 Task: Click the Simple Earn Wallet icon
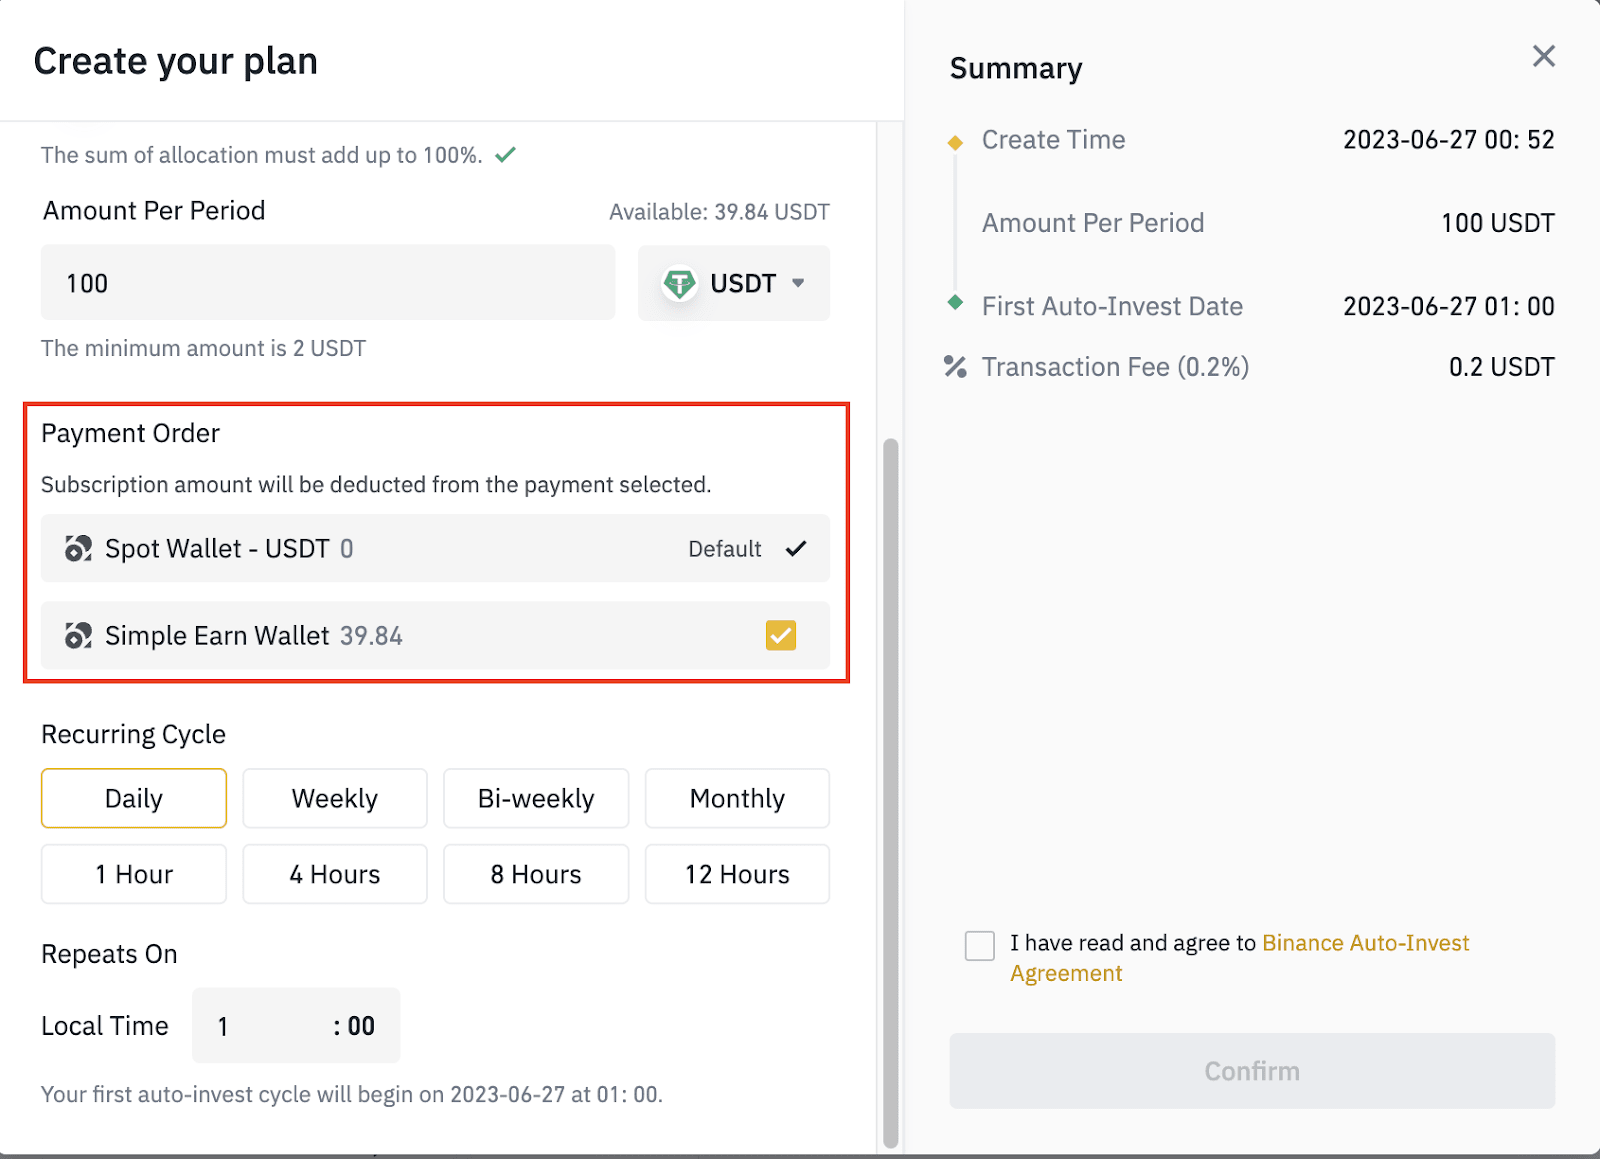[x=78, y=635]
